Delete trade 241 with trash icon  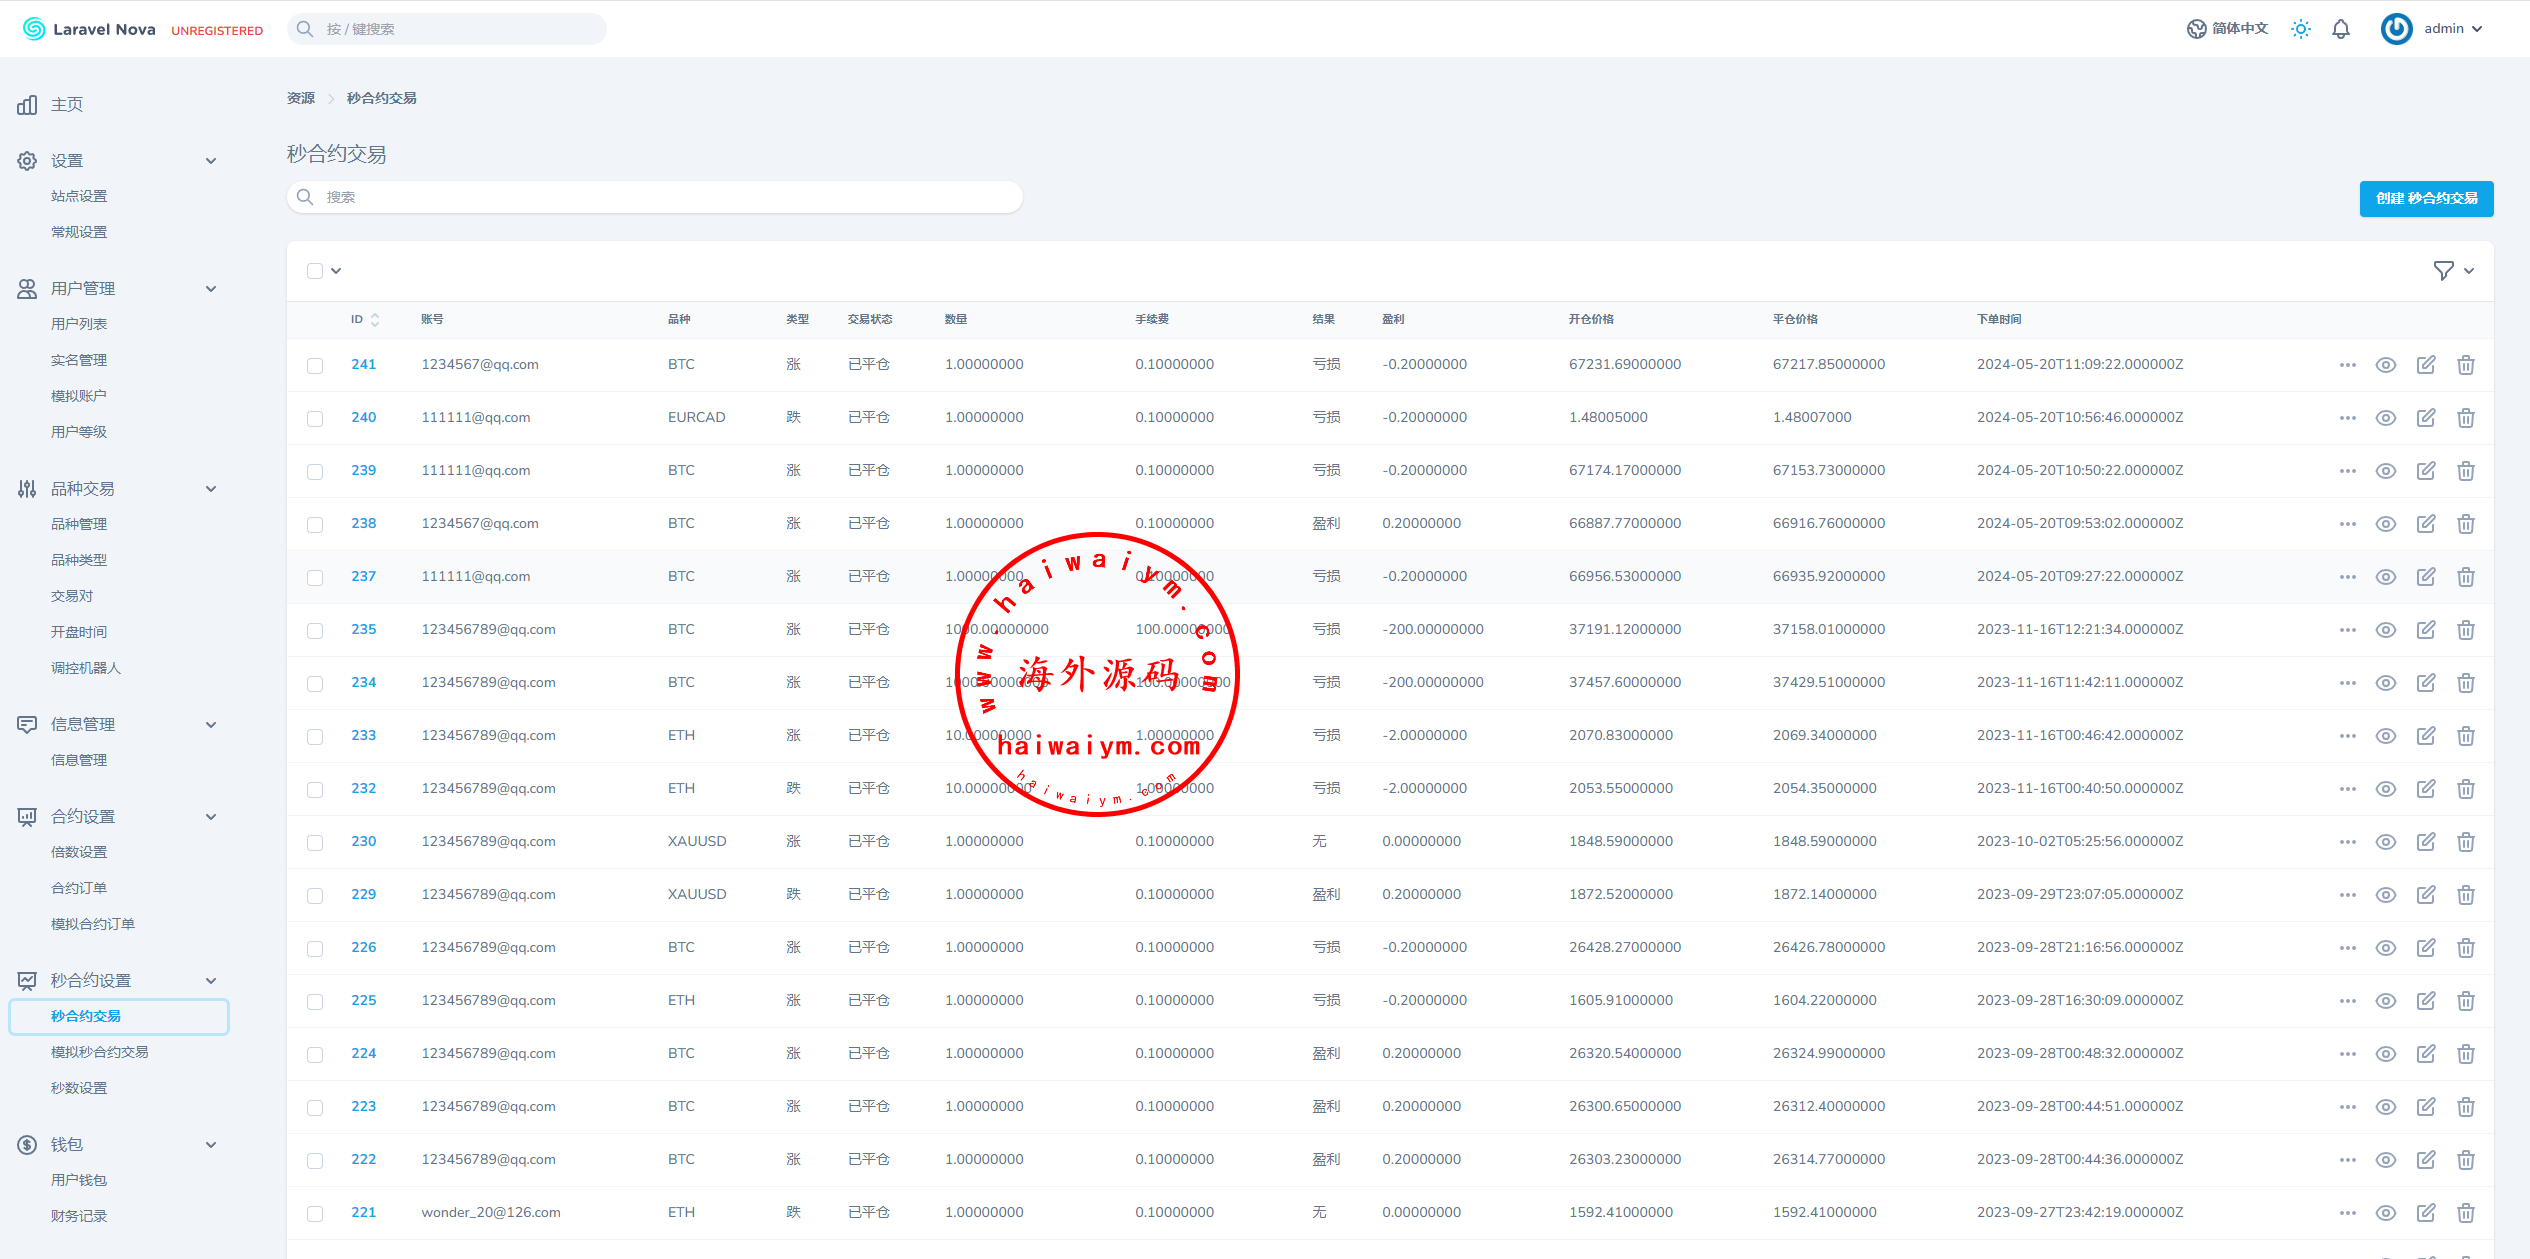[2465, 365]
